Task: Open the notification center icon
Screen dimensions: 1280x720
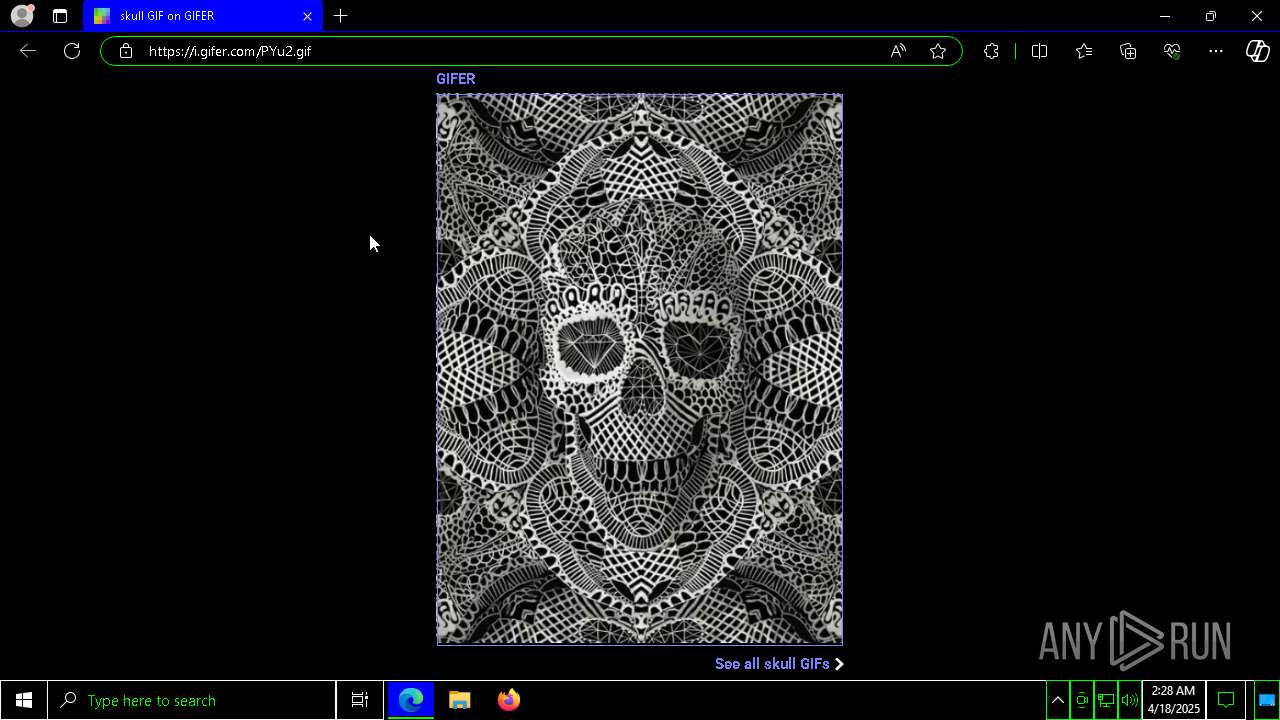Action: click(1226, 700)
